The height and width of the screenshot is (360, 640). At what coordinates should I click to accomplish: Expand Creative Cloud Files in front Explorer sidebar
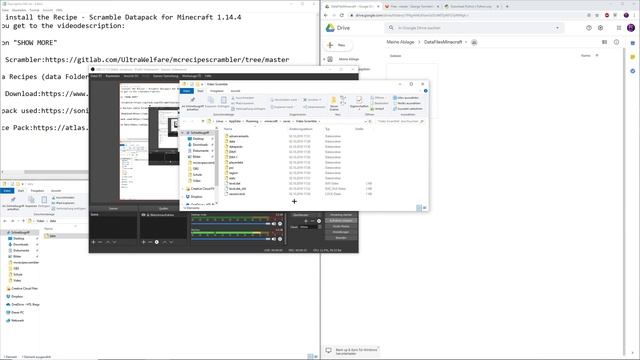[x=183, y=189]
